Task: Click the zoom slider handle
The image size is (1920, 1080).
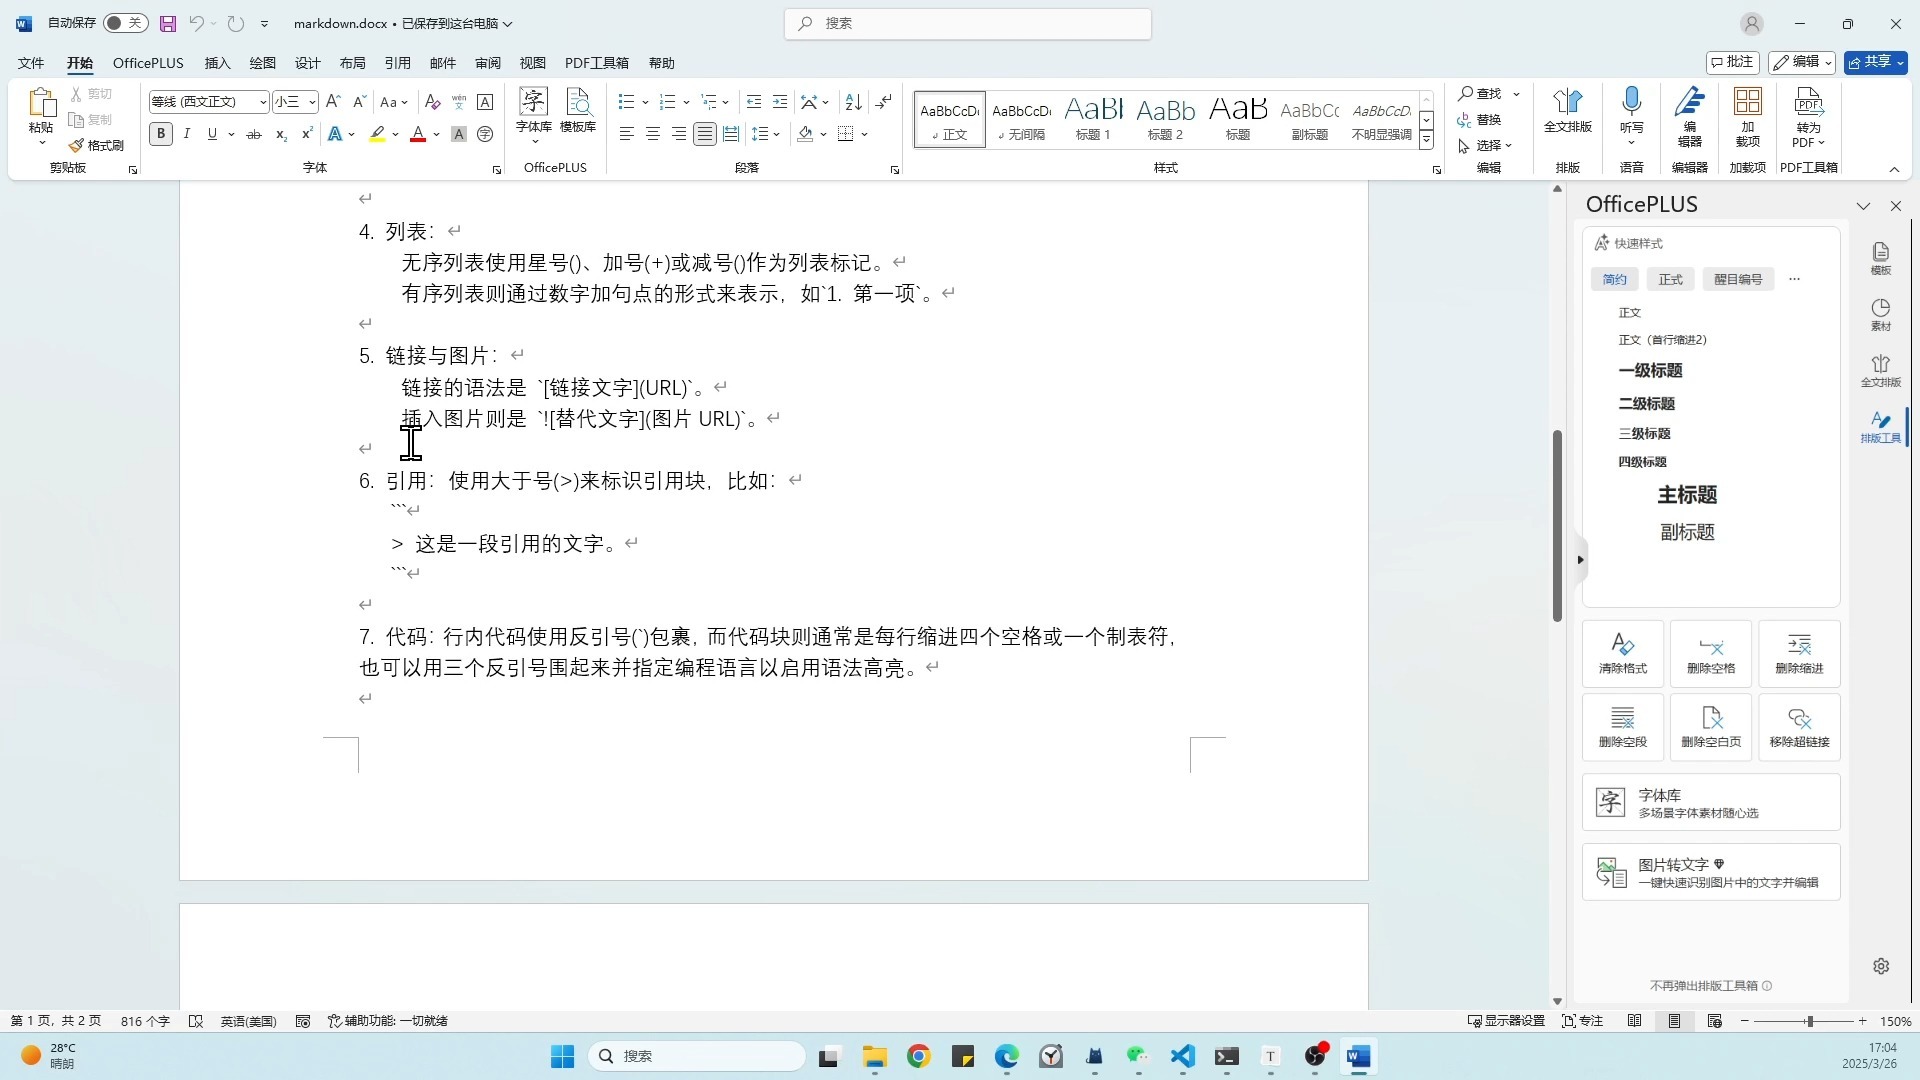Action: coord(1809,1021)
